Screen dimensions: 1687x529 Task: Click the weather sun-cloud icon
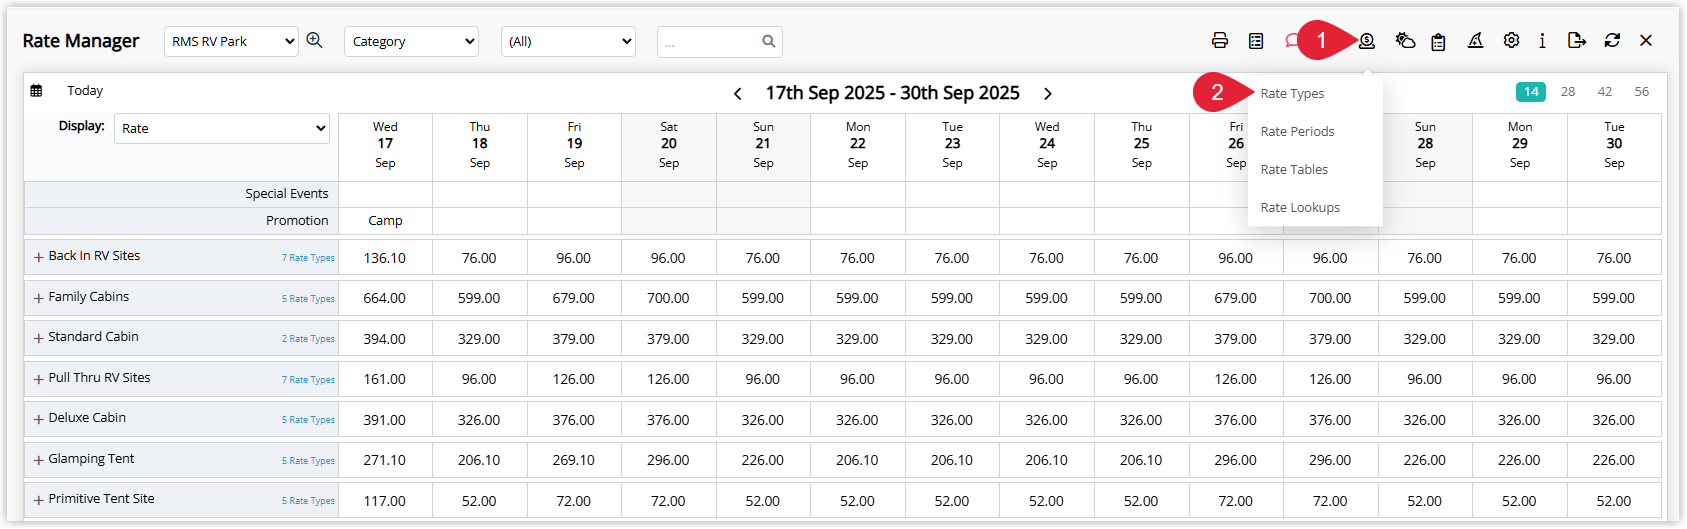click(x=1405, y=41)
